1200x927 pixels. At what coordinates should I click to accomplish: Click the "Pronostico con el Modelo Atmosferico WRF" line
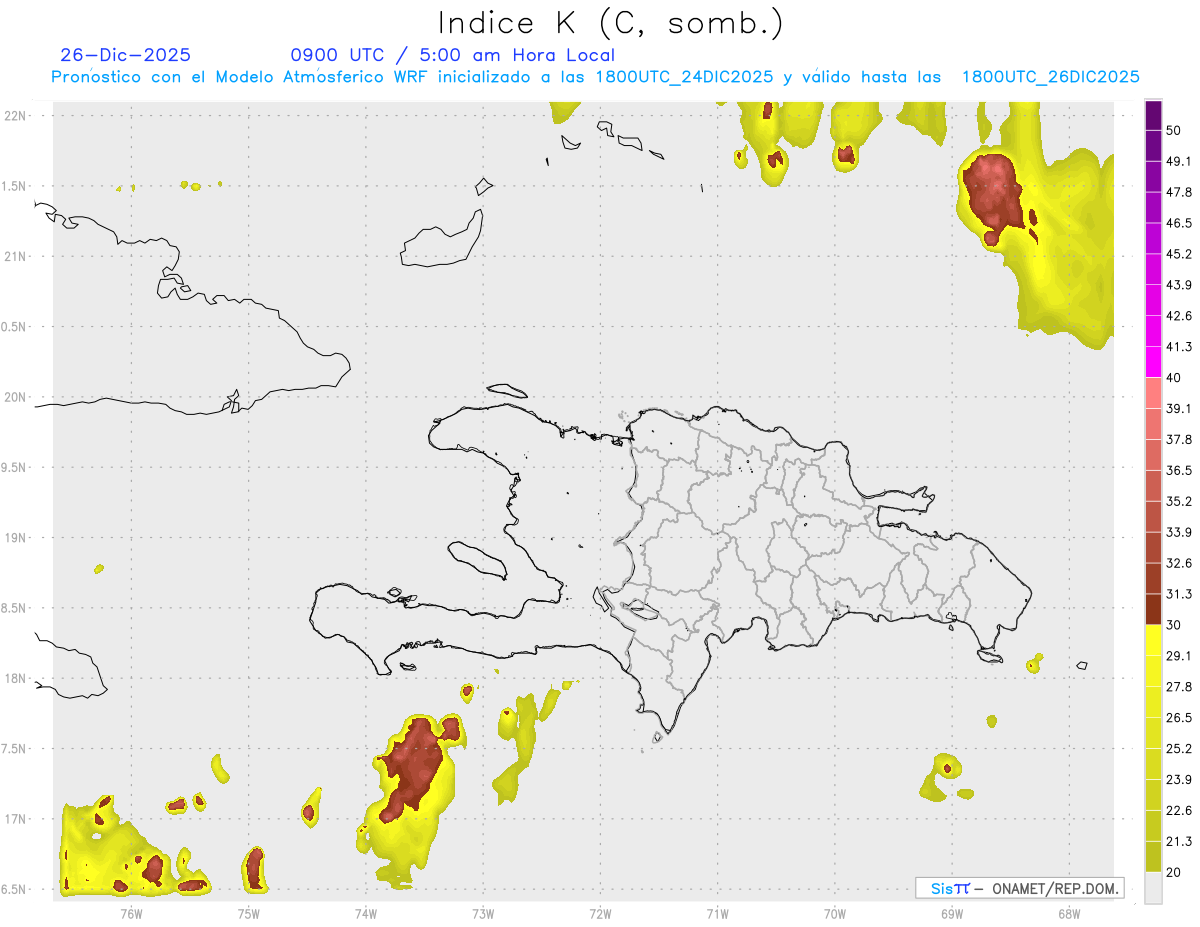pyautogui.click(x=595, y=77)
